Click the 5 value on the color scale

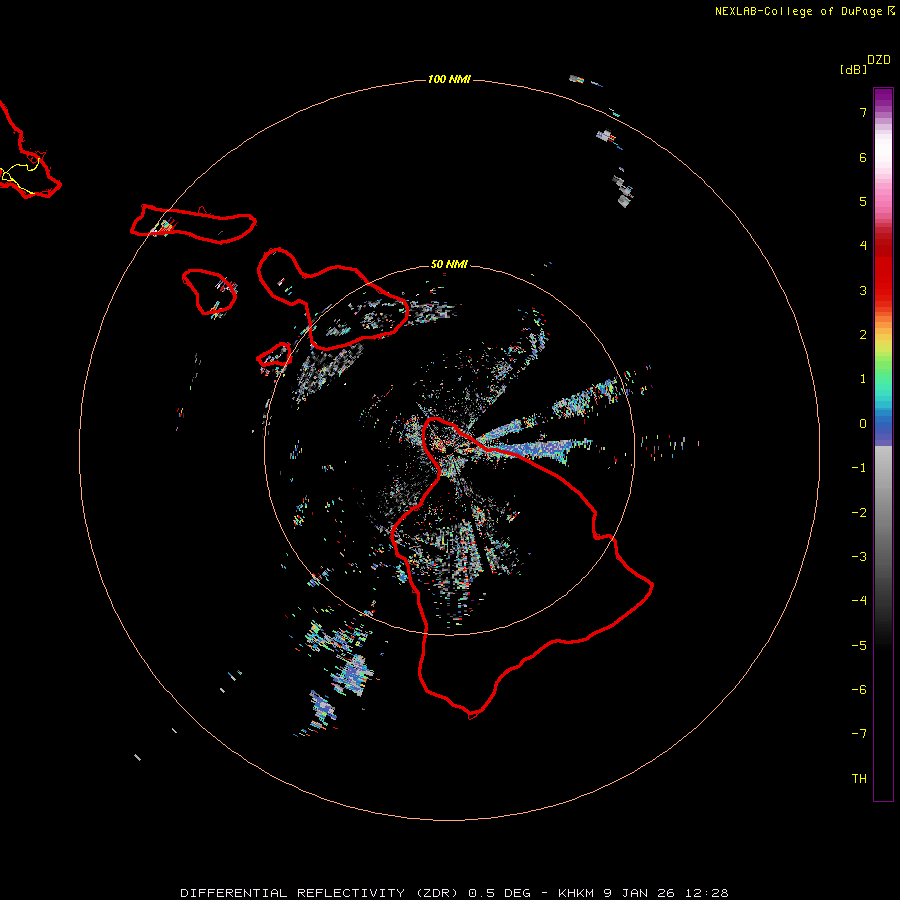(863, 201)
